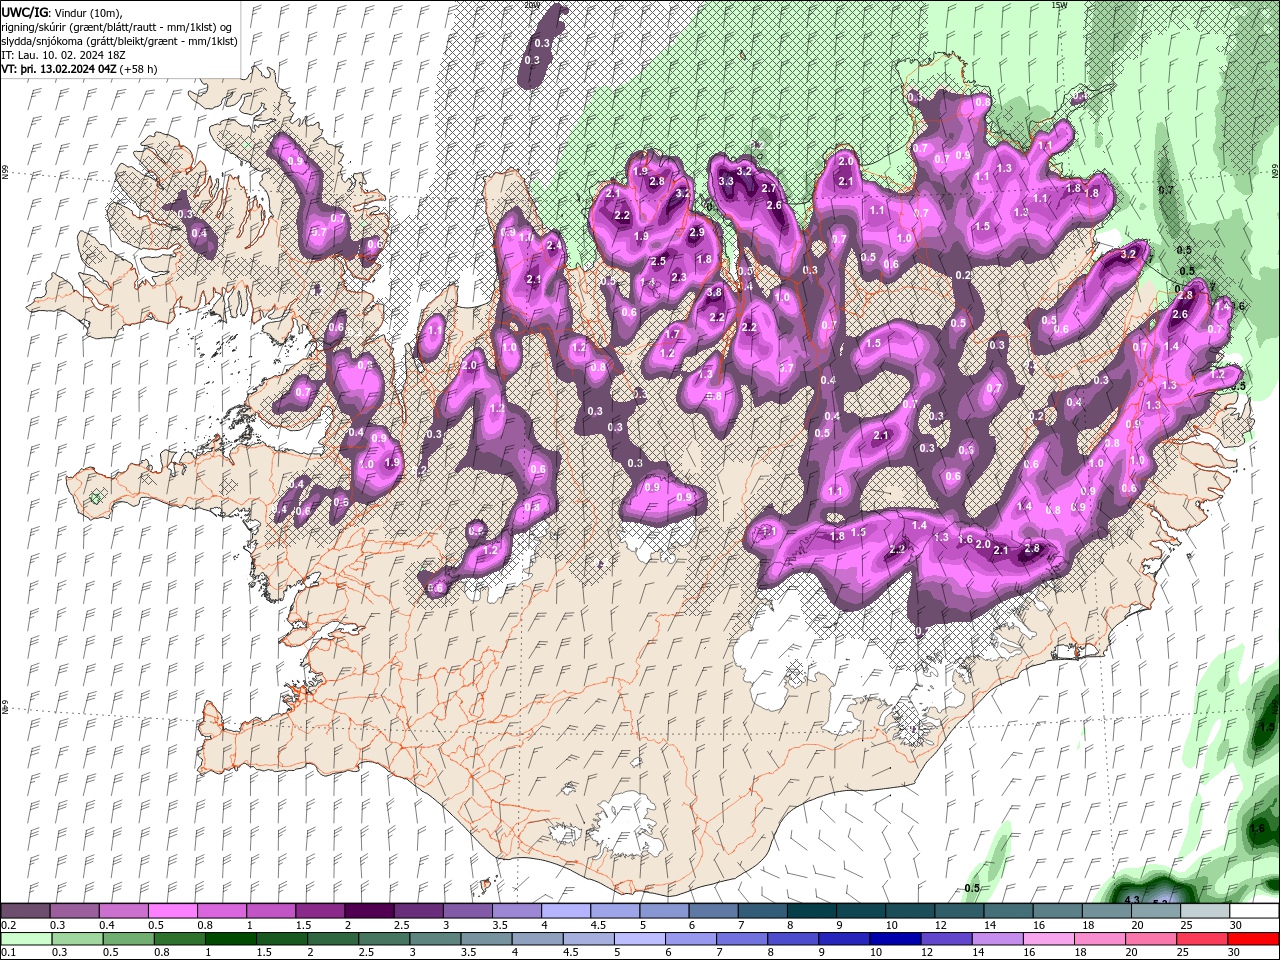Screen dimensions: 1280x960
Task: Click the 3.3 snowfall value on the map
Action: point(727,181)
